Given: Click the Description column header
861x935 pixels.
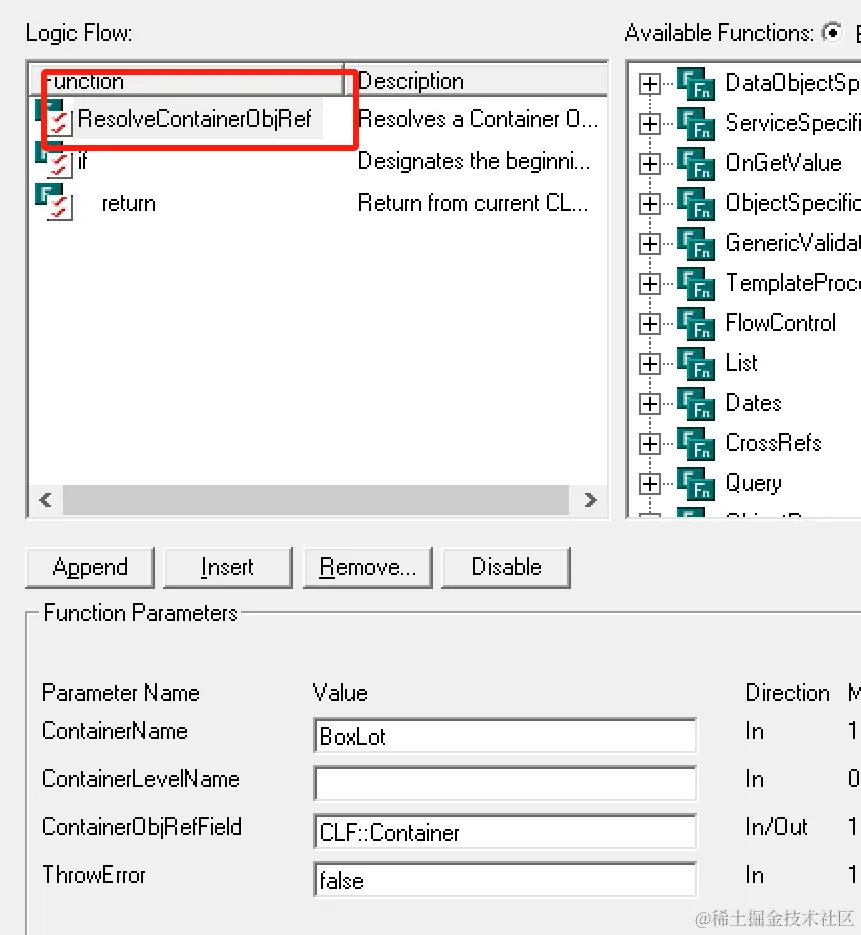Looking at the screenshot, I should 476,80.
